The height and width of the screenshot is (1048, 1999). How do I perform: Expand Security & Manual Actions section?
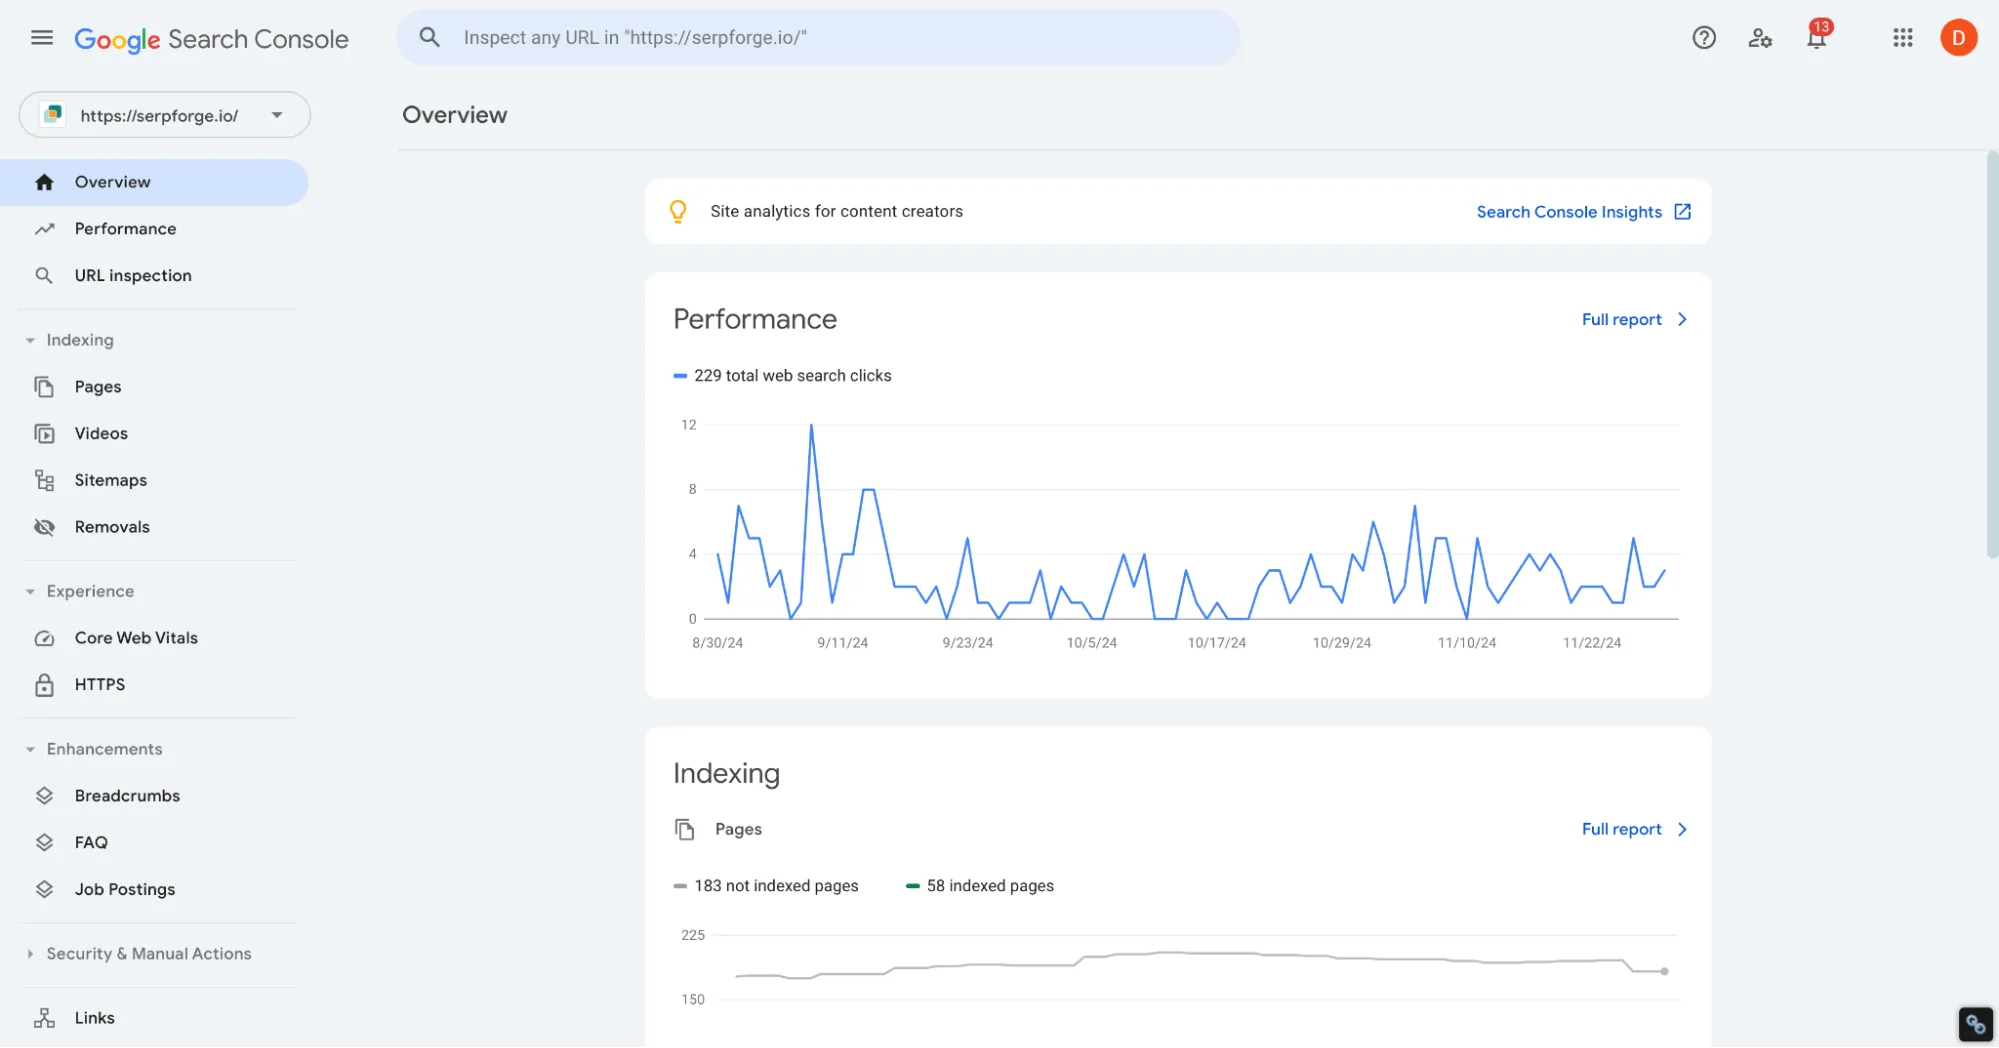(x=30, y=954)
